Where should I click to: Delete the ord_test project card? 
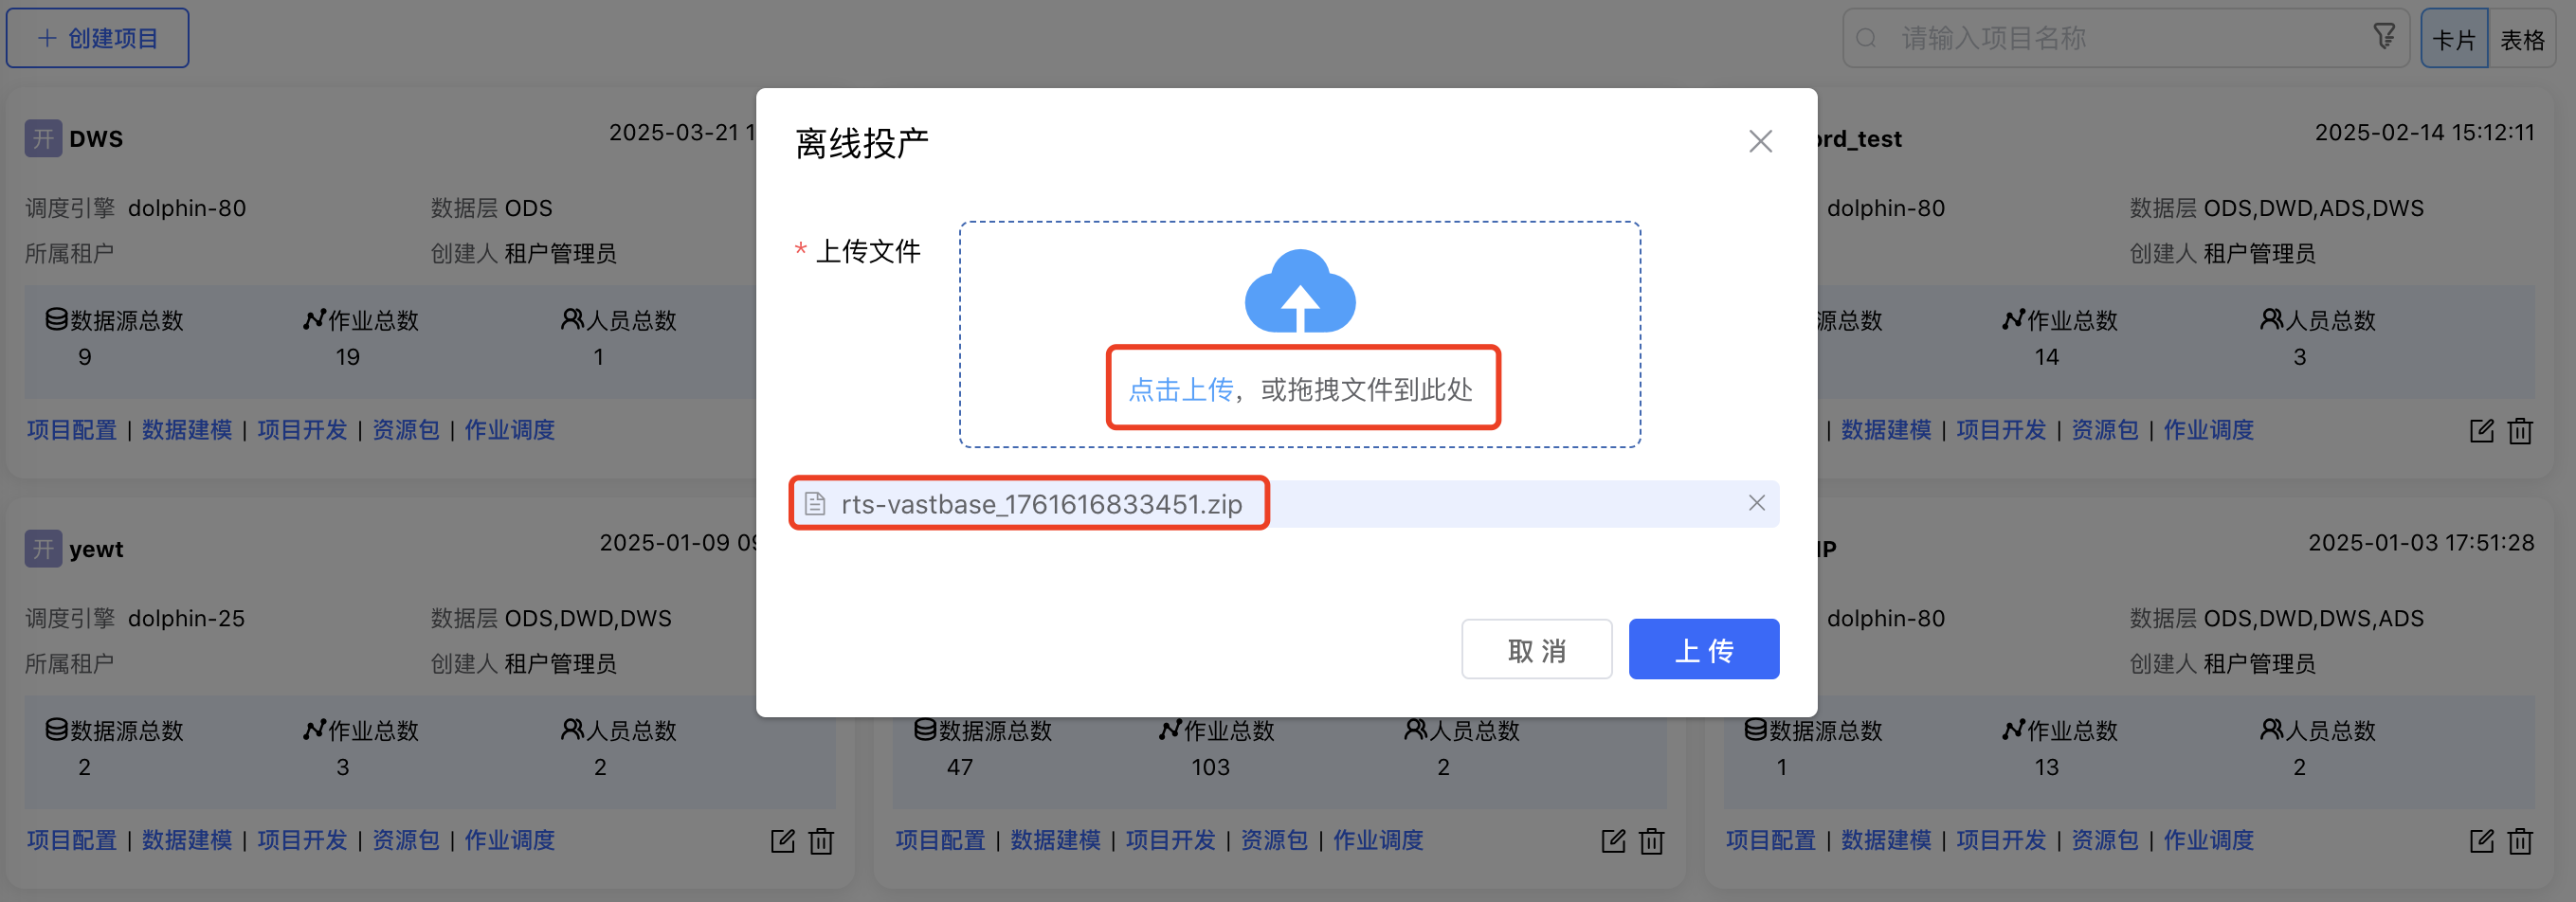point(2519,431)
